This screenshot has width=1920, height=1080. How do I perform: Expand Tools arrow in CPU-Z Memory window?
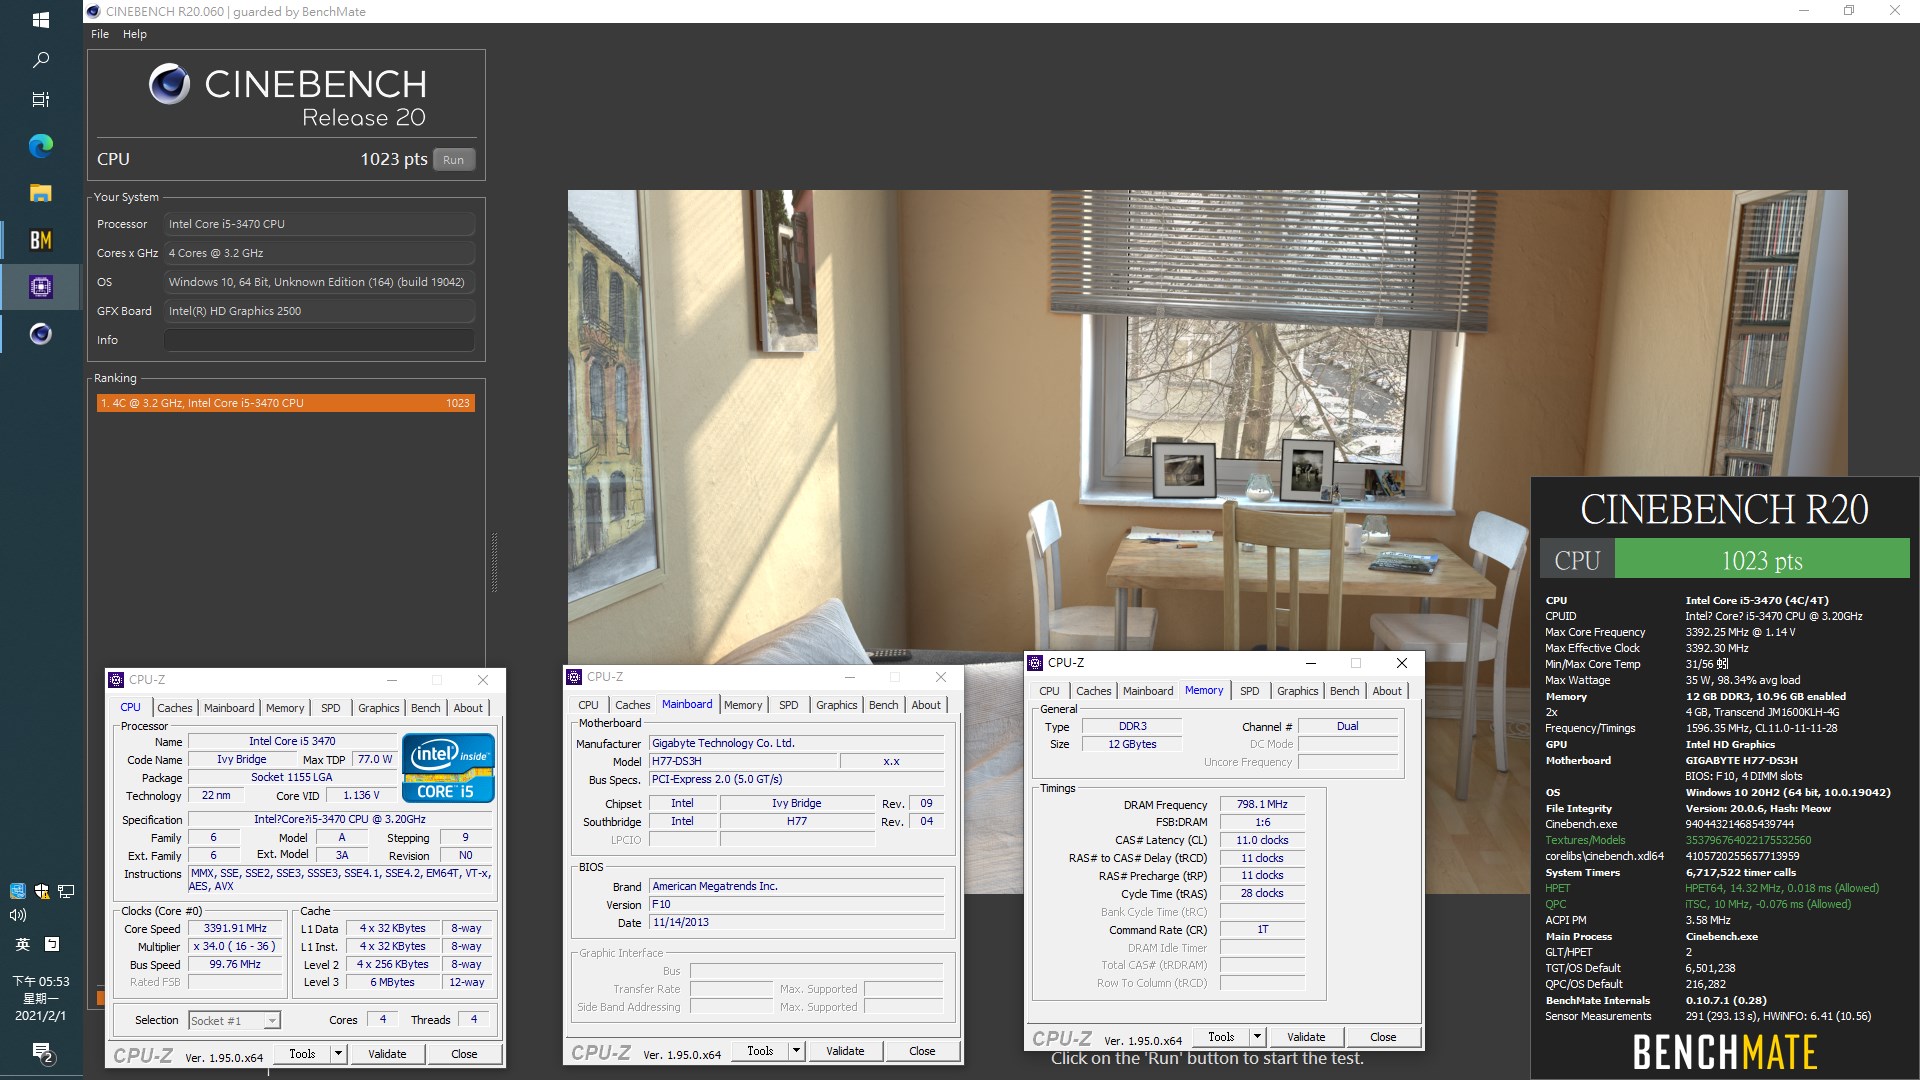click(x=1257, y=1037)
